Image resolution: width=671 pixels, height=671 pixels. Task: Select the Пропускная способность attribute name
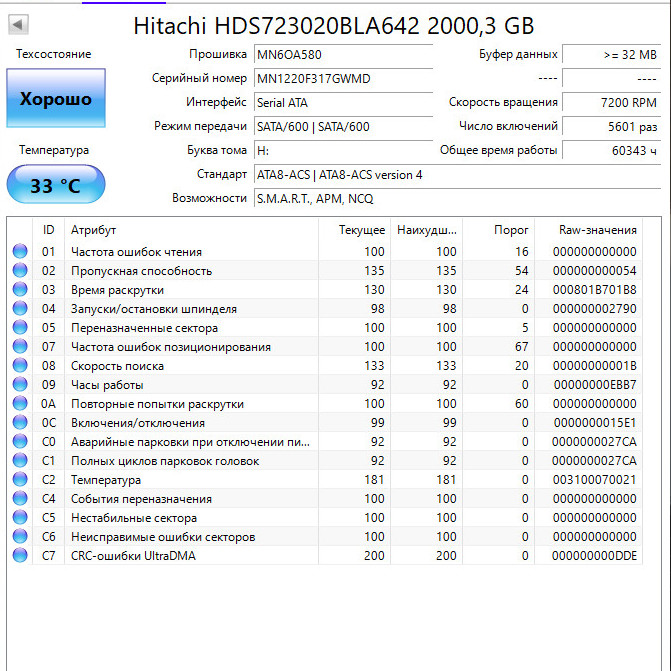point(141,271)
